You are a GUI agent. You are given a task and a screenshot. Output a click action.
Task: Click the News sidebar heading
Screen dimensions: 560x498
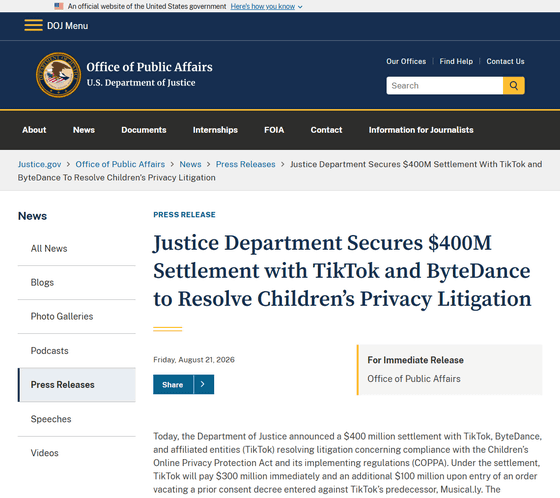(32, 216)
